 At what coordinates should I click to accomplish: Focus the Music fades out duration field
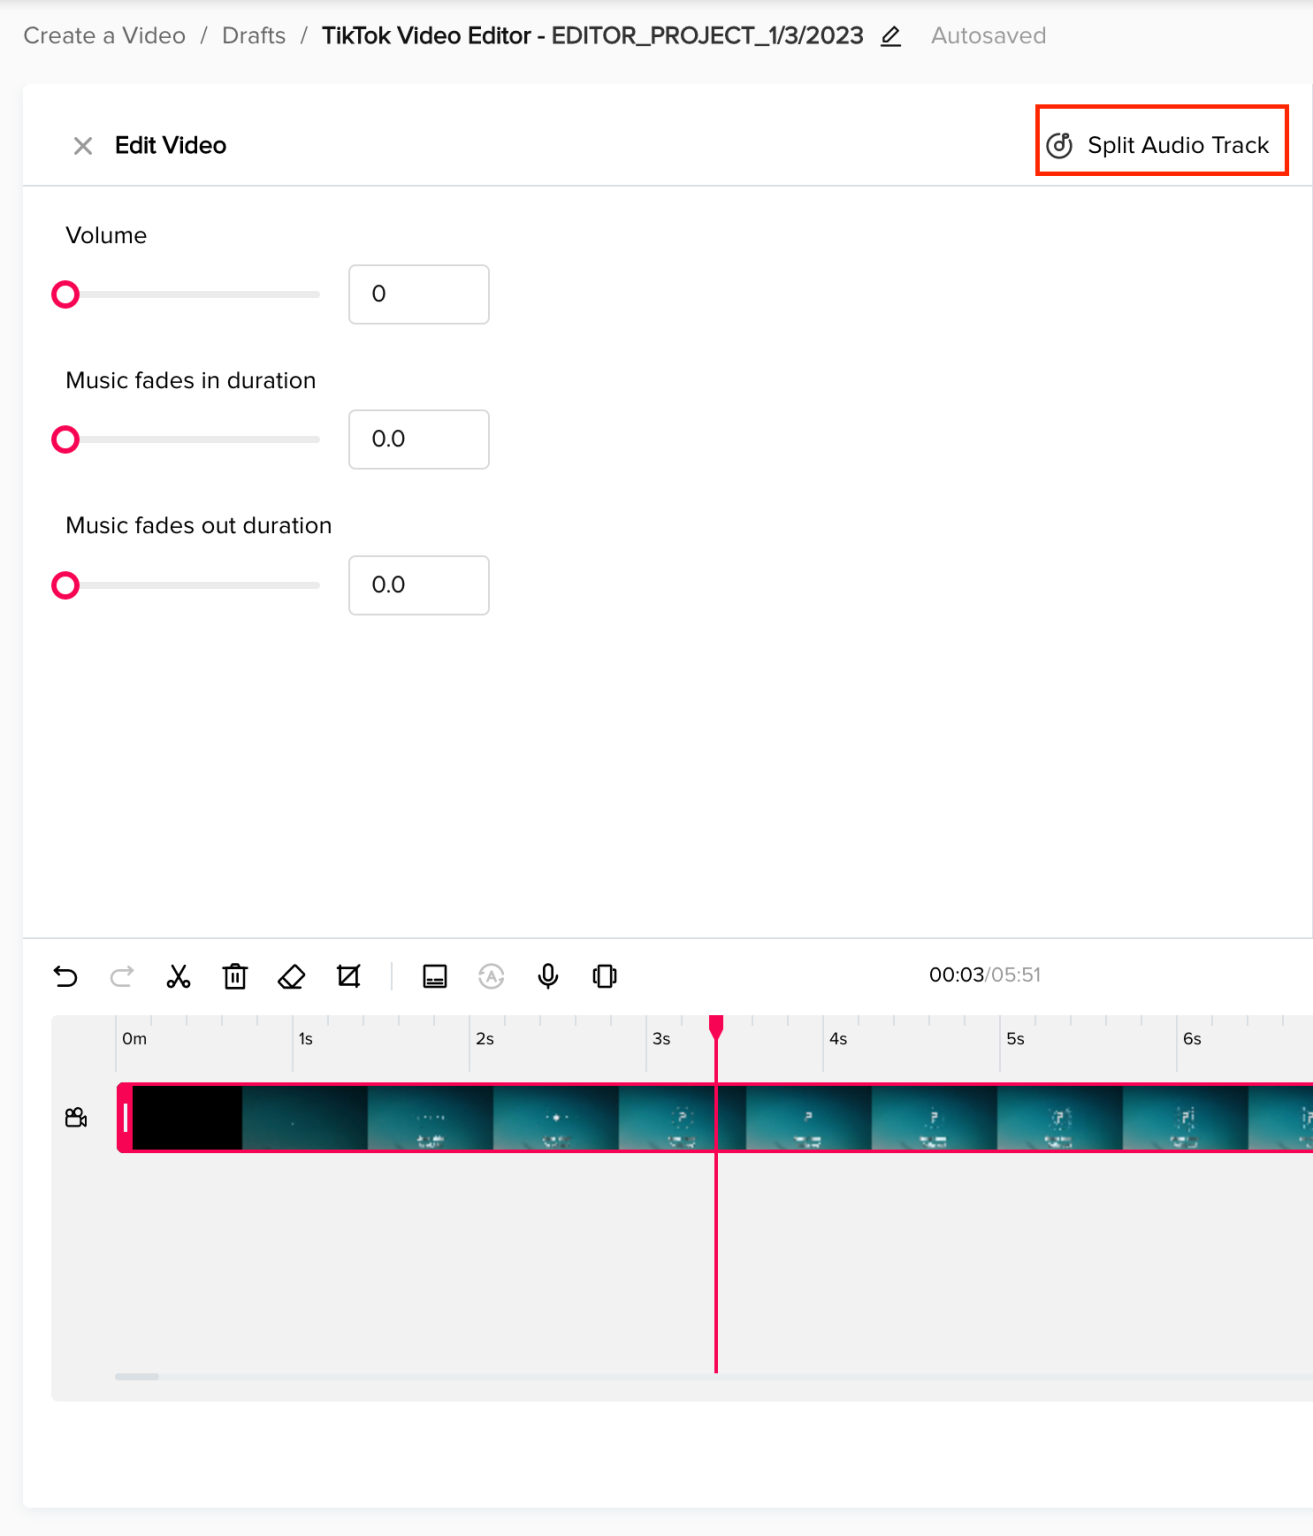point(419,585)
